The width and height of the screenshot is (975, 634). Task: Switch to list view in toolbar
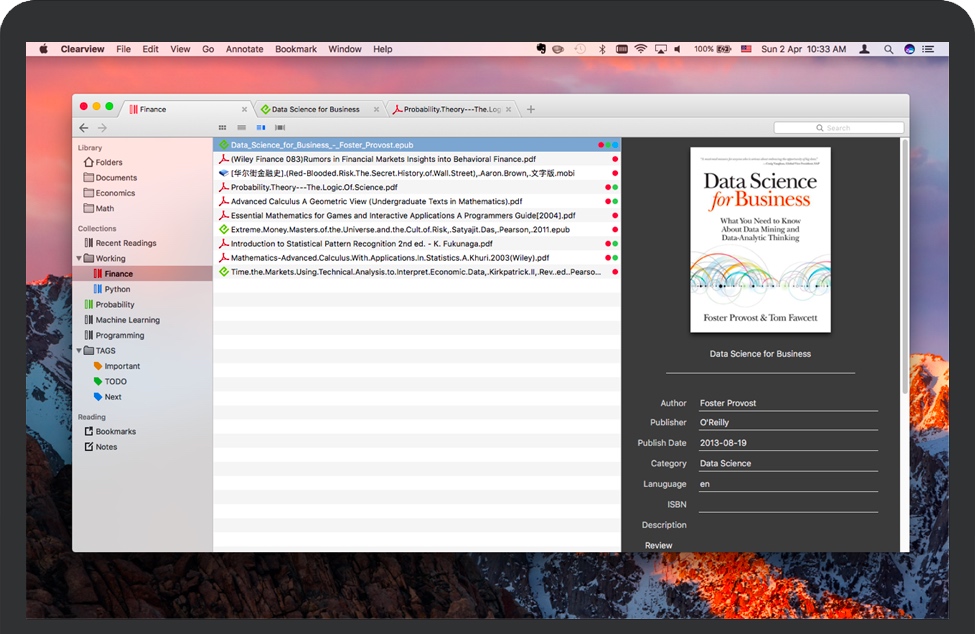[x=241, y=128]
